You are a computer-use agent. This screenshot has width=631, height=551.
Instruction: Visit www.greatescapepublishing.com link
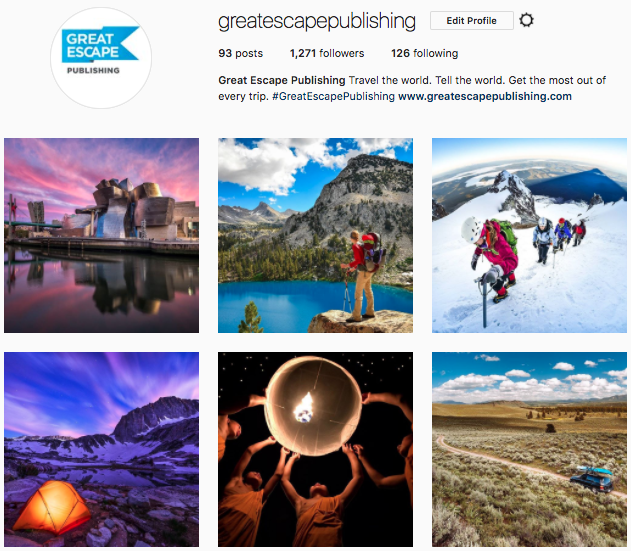pyautogui.click(x=485, y=96)
